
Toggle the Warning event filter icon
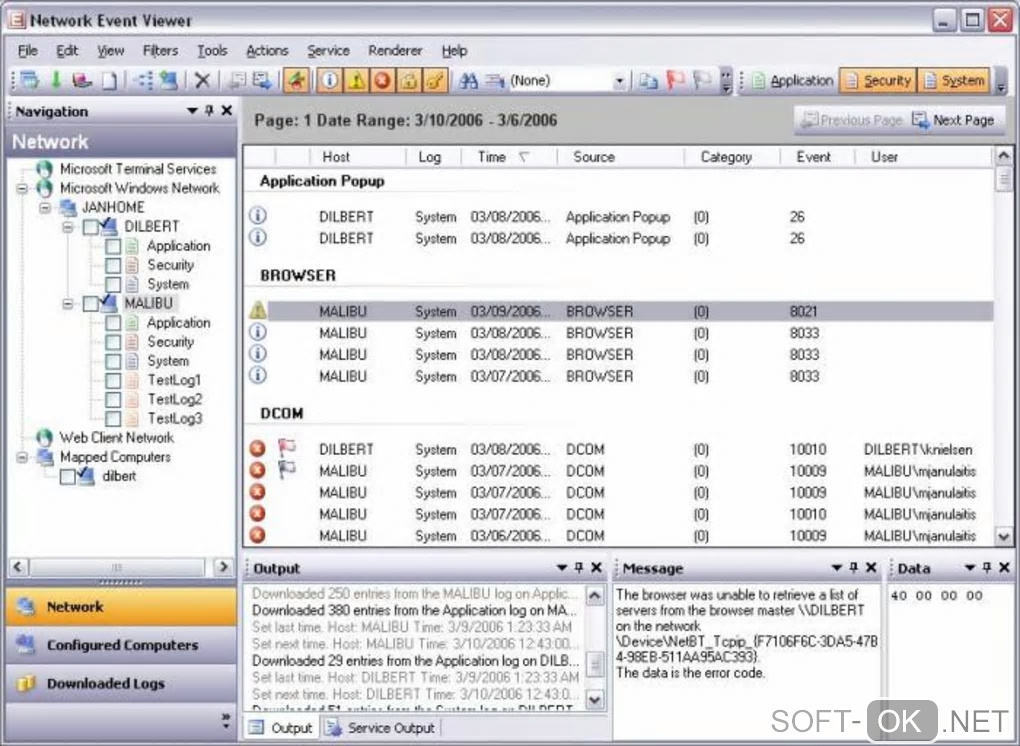point(356,81)
